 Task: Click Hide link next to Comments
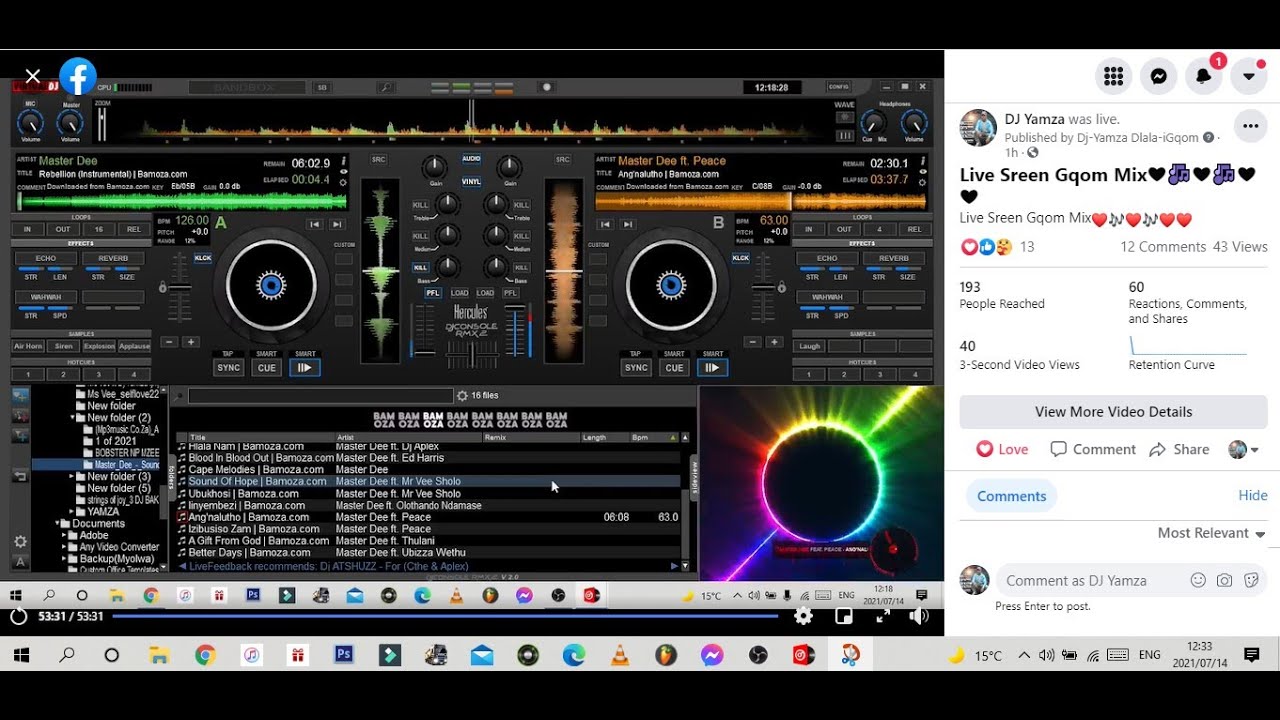point(1252,496)
